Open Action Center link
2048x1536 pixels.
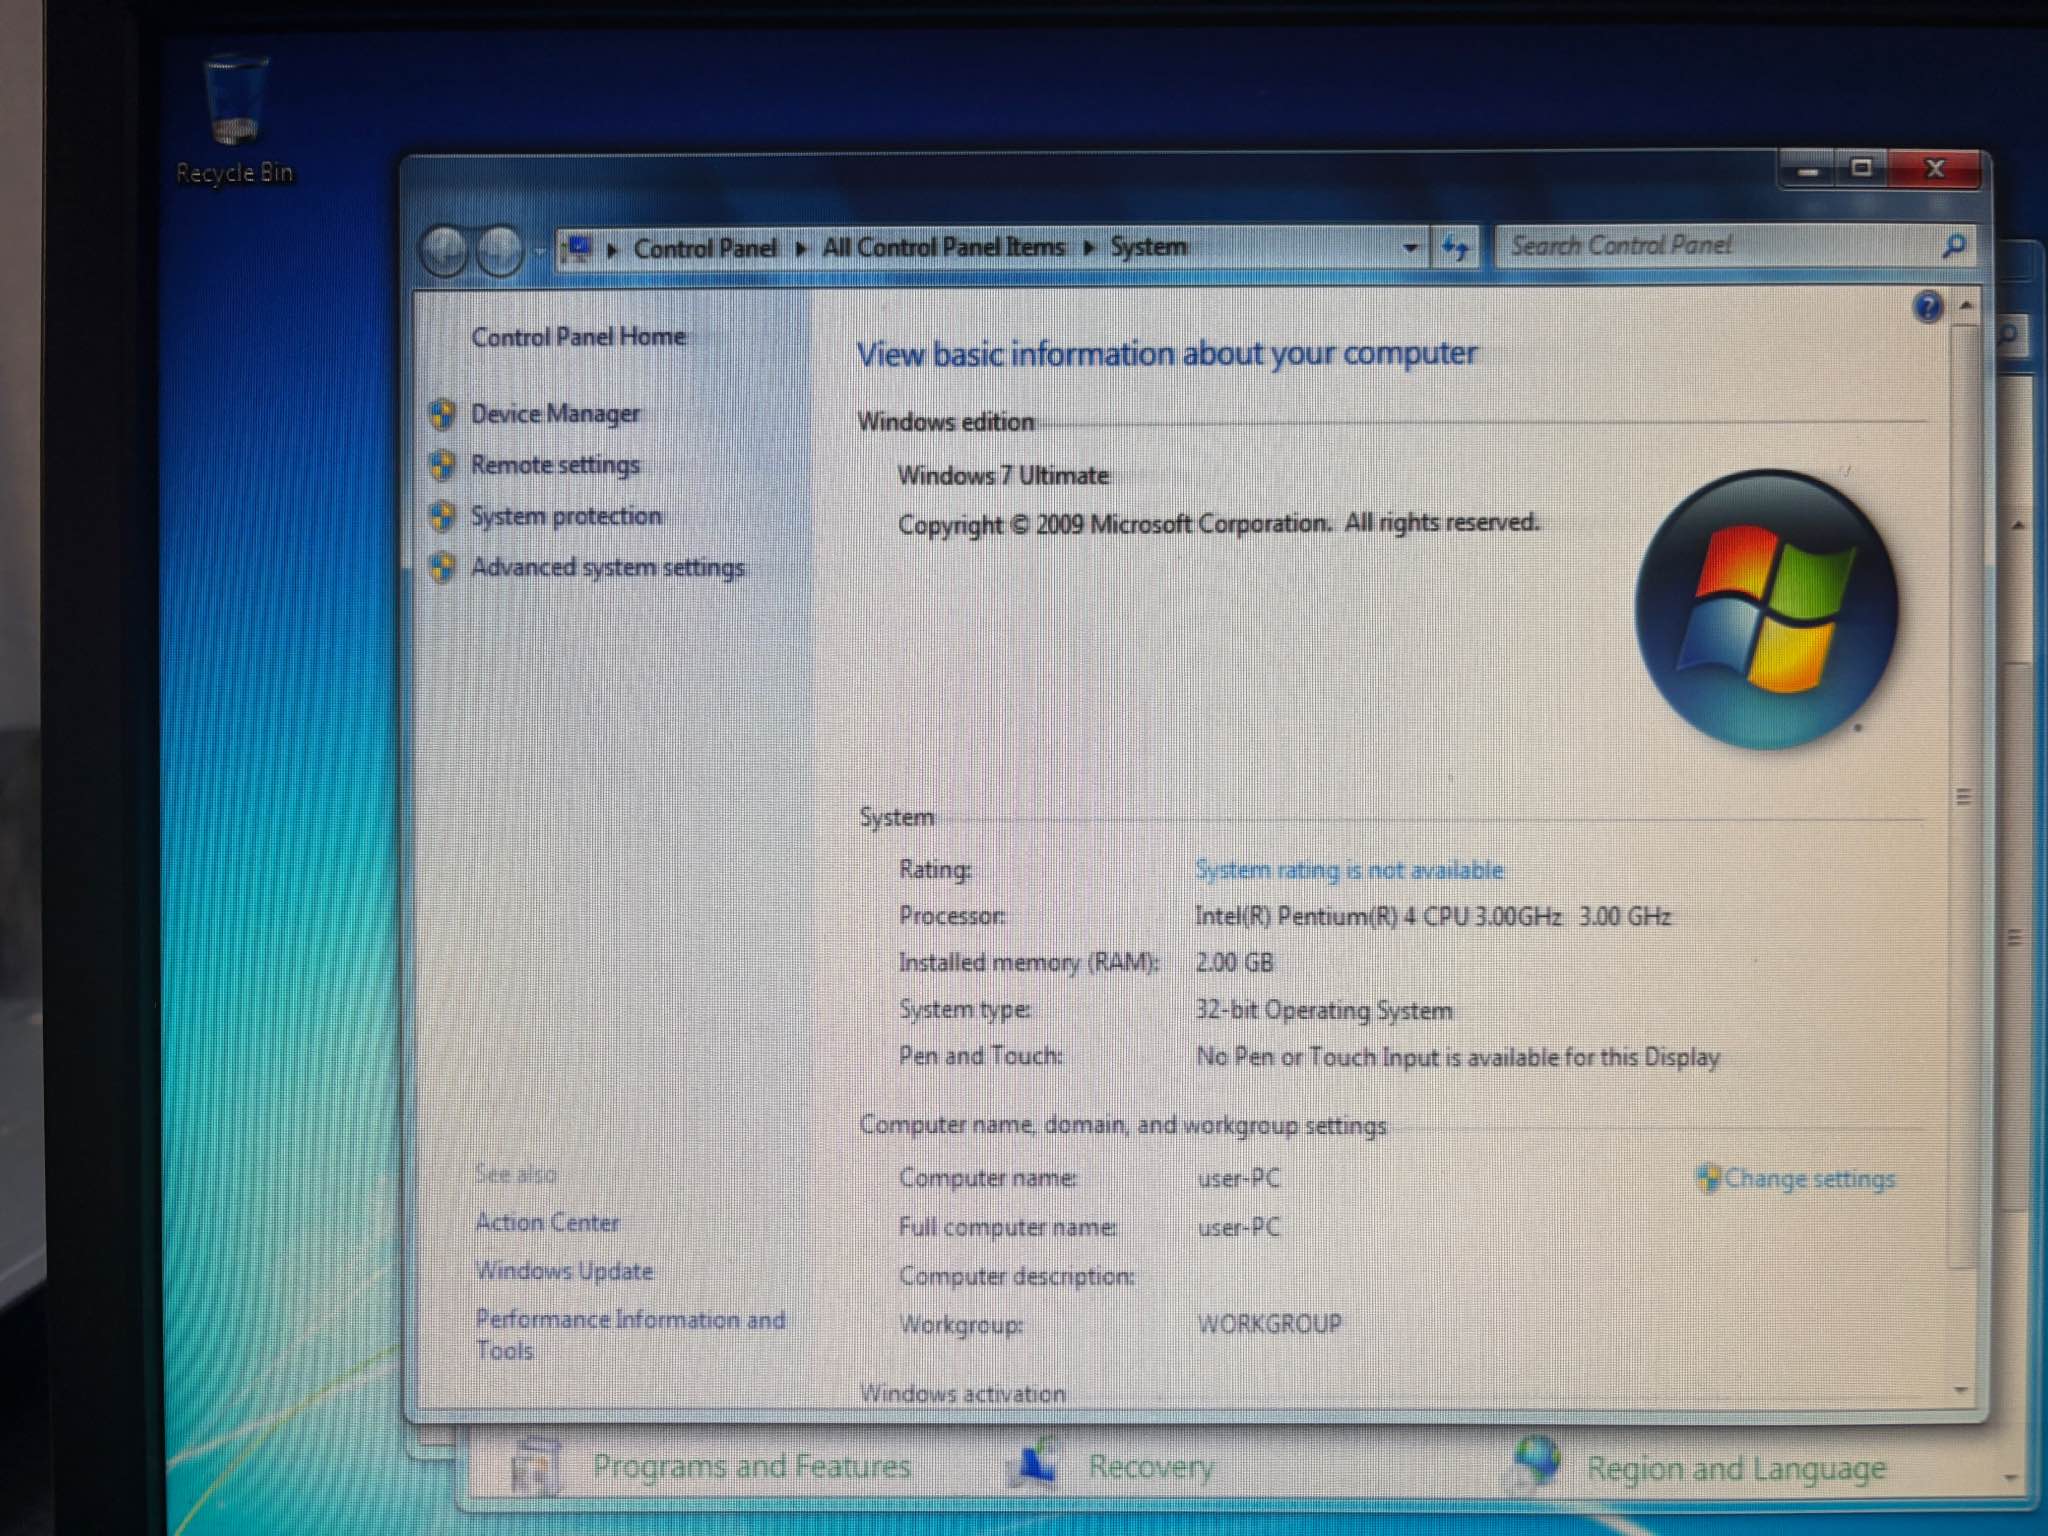[x=547, y=1222]
